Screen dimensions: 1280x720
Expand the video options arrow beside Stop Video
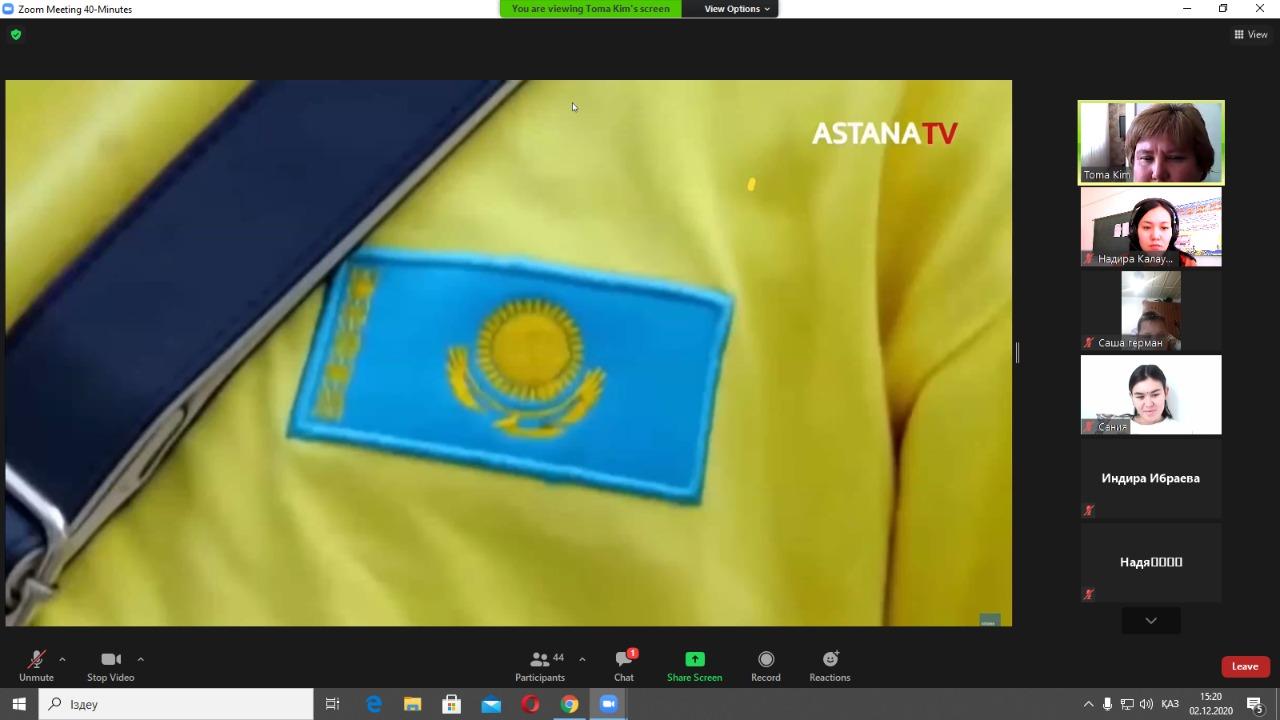coord(140,659)
